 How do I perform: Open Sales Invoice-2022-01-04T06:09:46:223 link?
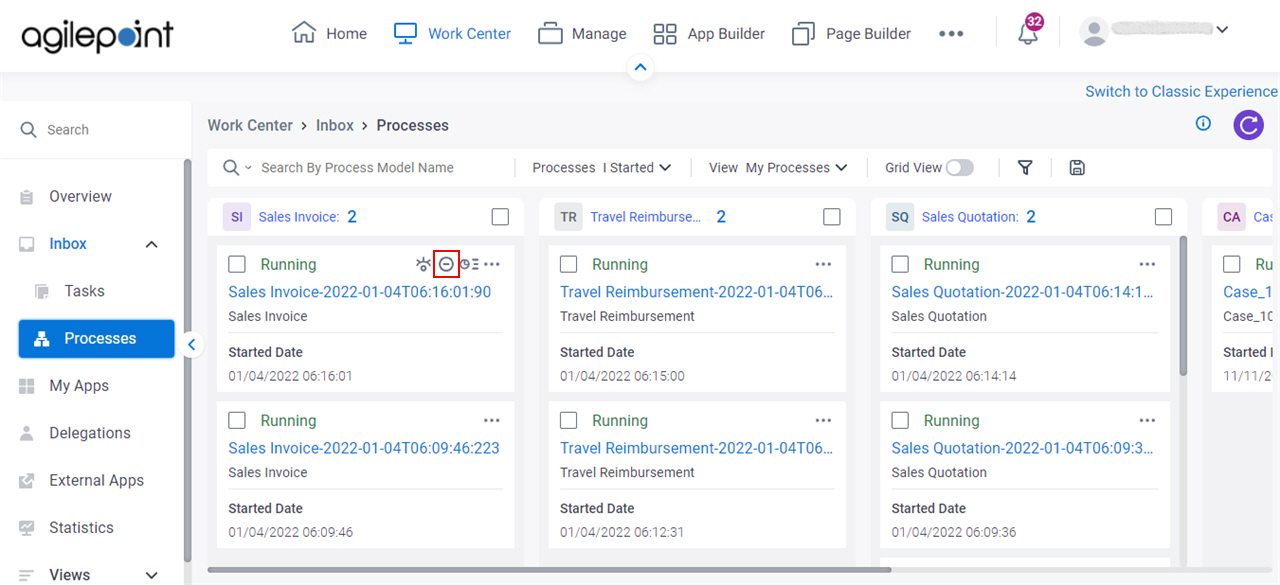click(364, 448)
